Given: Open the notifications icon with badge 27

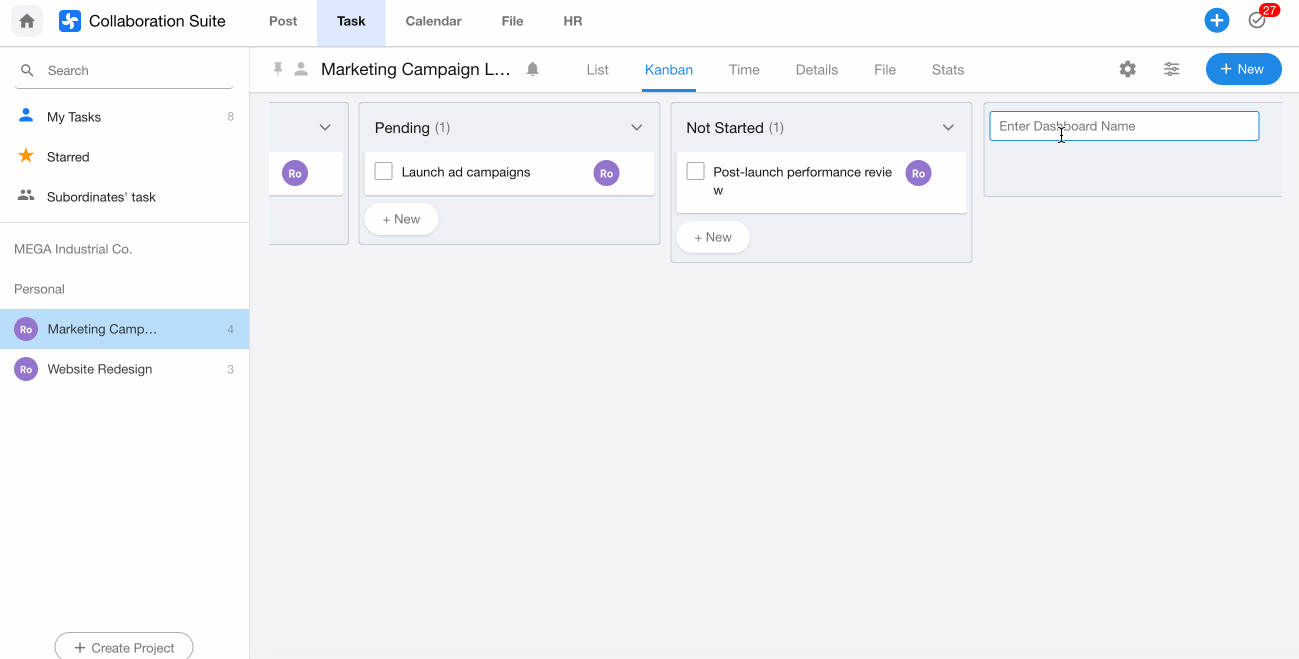Looking at the screenshot, I should click(x=1258, y=21).
